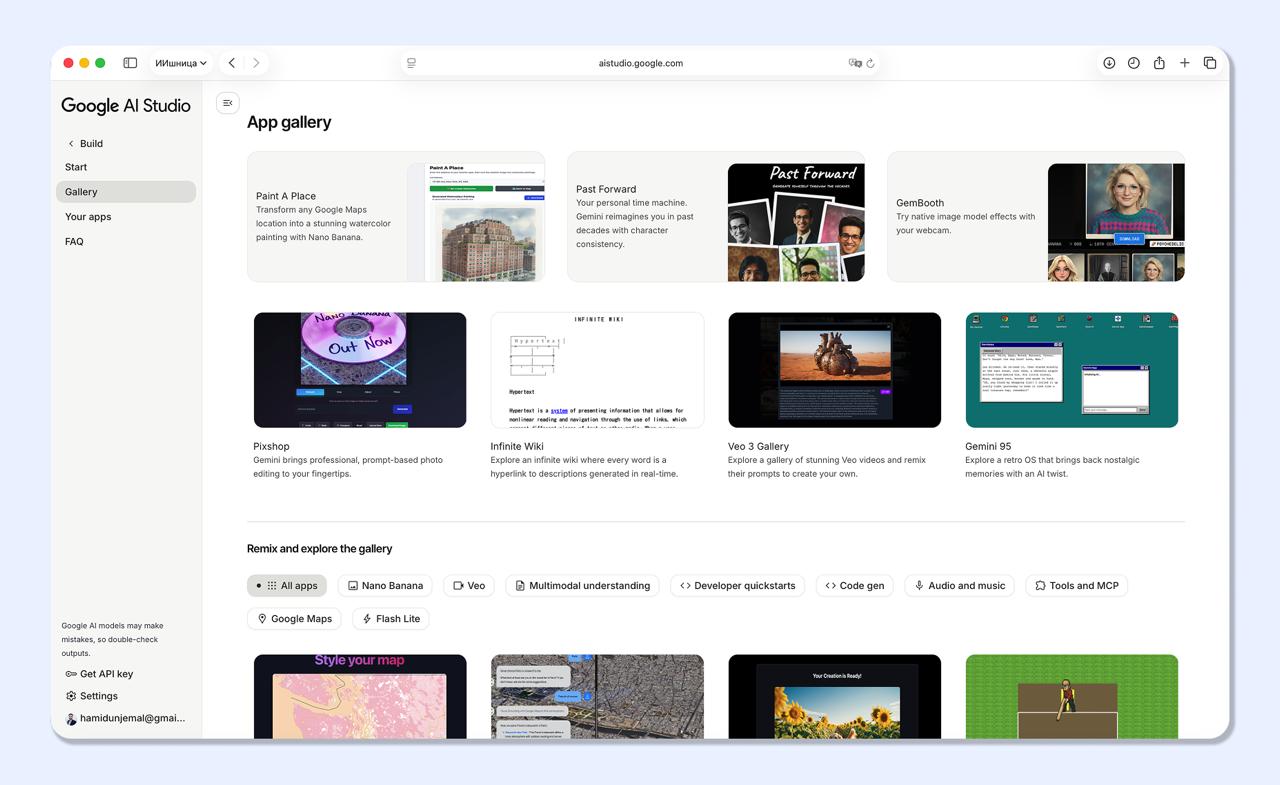This screenshot has height=785, width=1280.
Task: Open the Infinite Wiki app thumbnail
Action: point(597,370)
